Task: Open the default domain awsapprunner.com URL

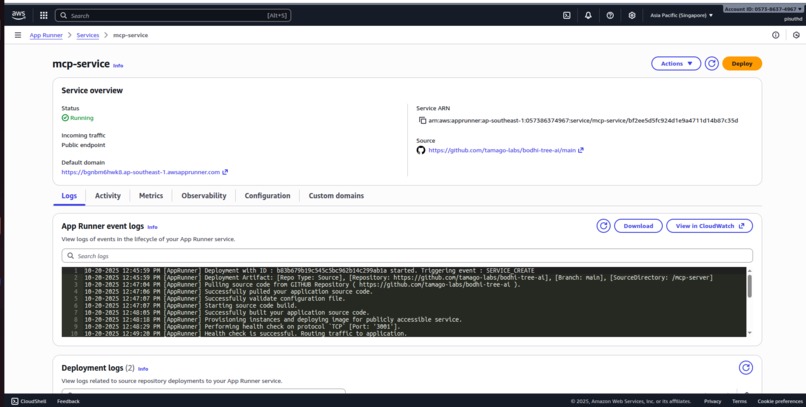Action: (140, 172)
